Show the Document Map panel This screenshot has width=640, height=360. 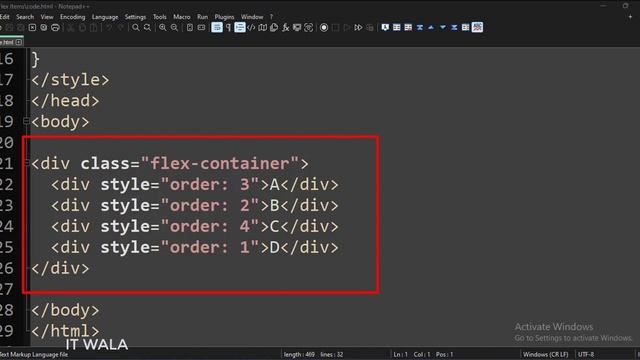pyautogui.click(x=262, y=27)
